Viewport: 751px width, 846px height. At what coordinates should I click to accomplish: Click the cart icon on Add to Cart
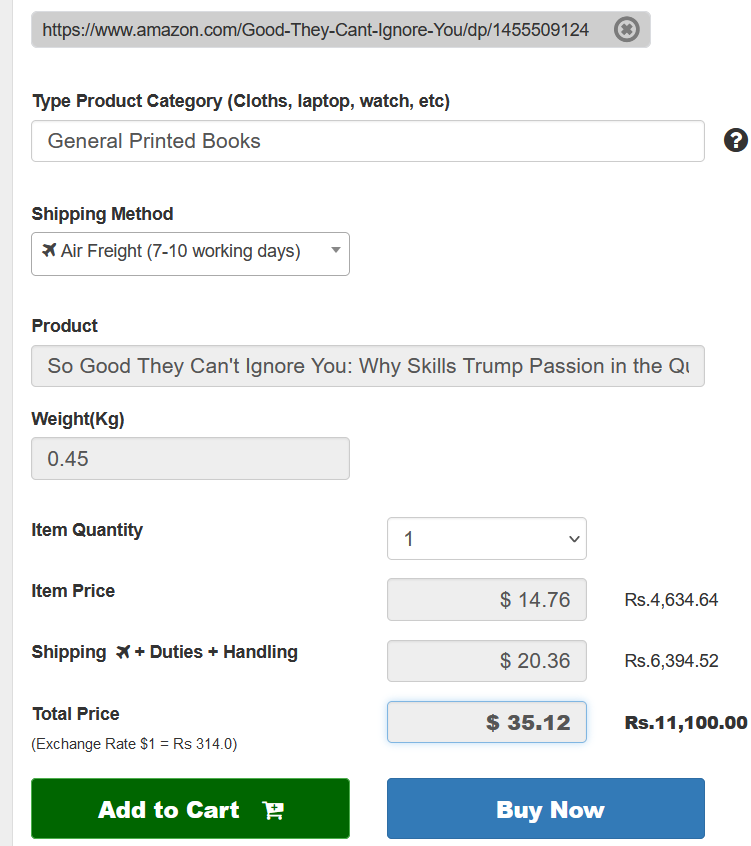click(x=273, y=810)
